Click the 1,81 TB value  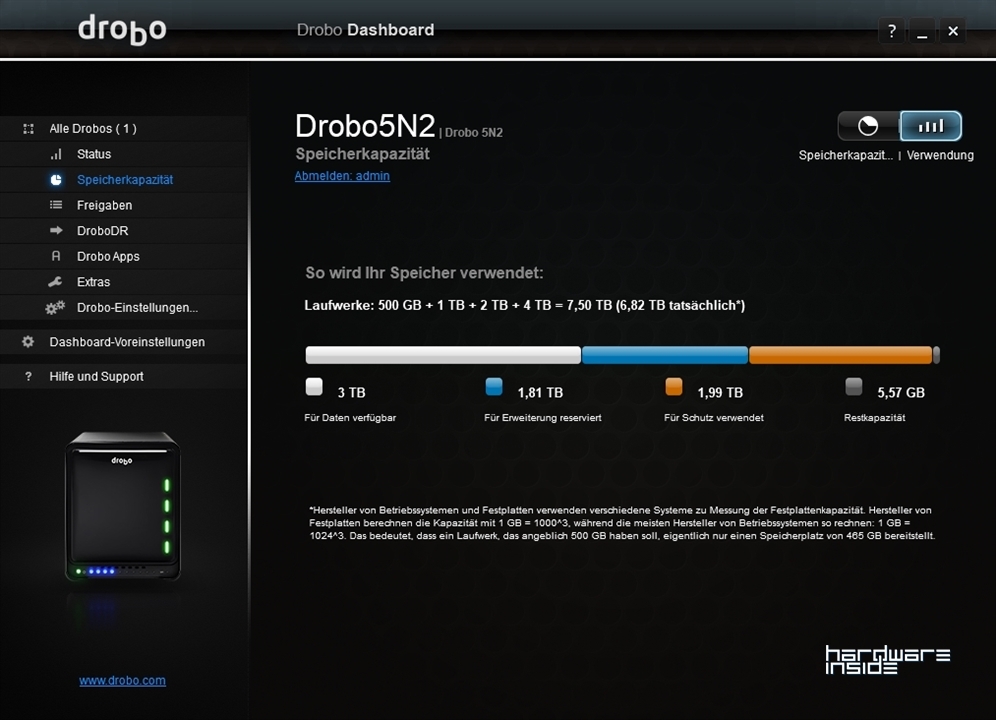541,393
